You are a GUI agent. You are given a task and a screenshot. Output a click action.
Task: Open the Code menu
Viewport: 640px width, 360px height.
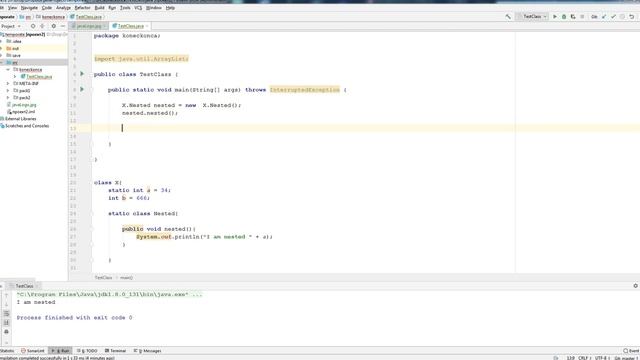point(47,8)
